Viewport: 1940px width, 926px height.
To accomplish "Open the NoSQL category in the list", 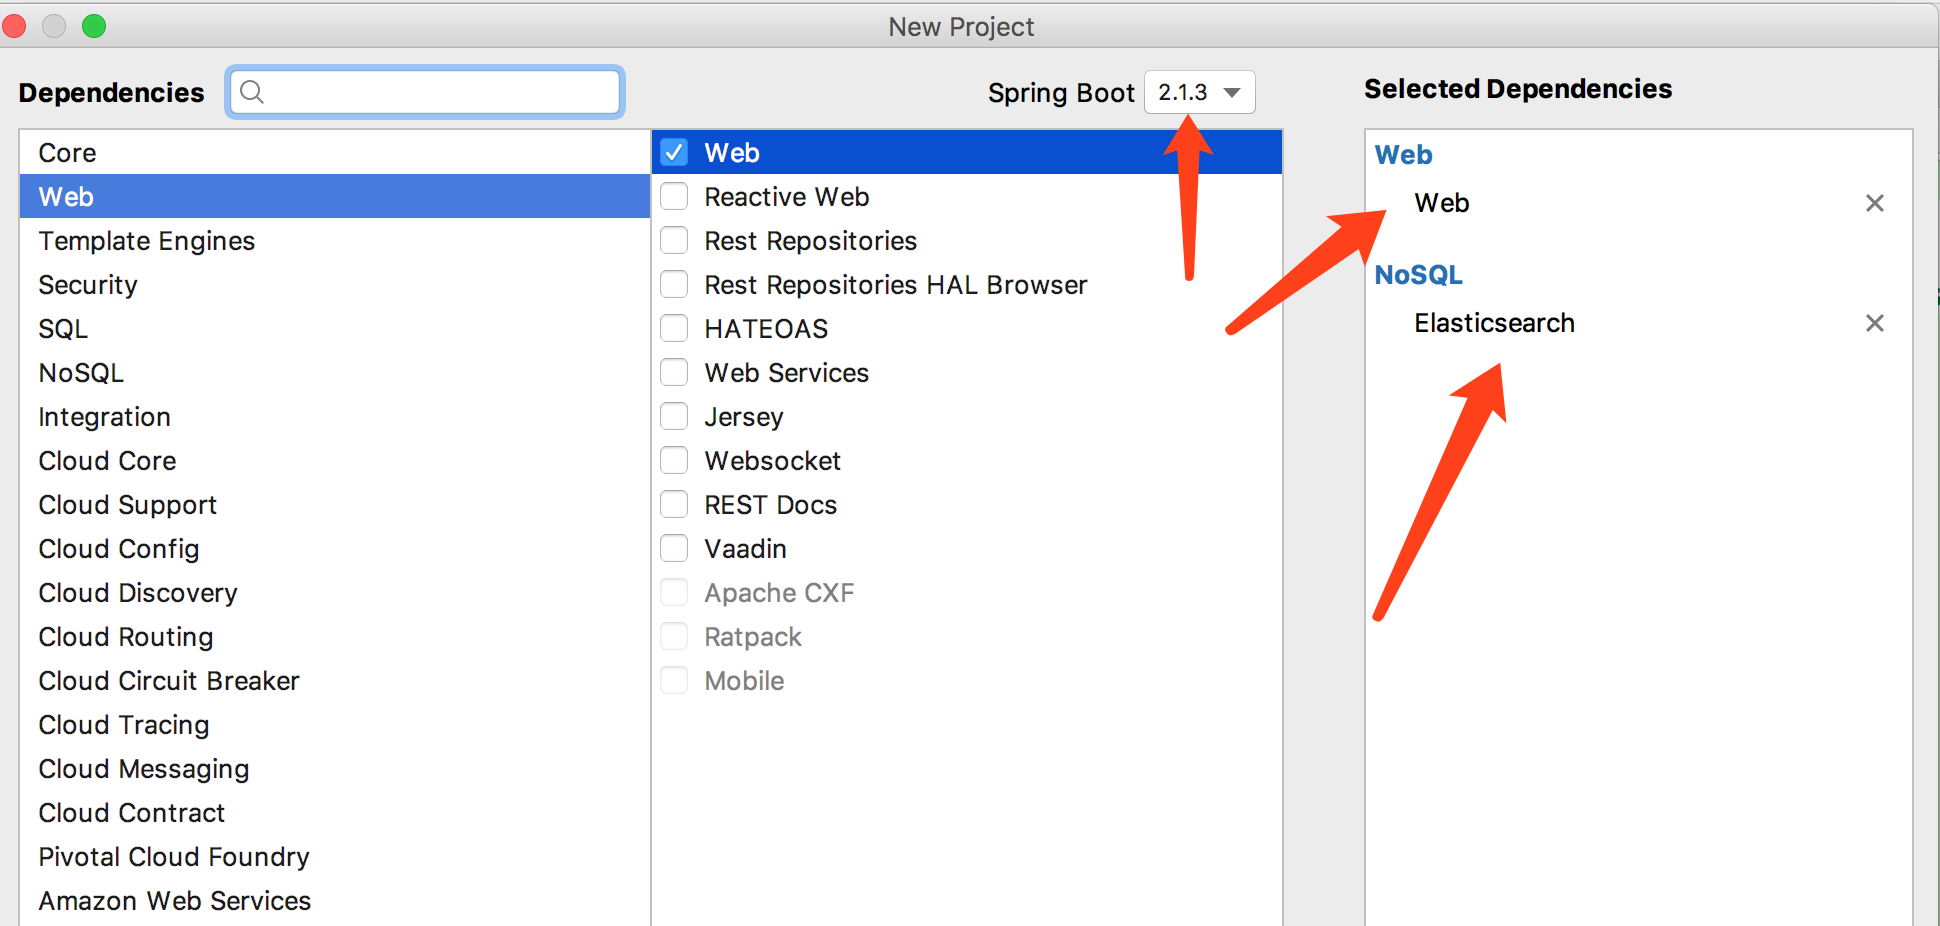I will [x=335, y=372].
